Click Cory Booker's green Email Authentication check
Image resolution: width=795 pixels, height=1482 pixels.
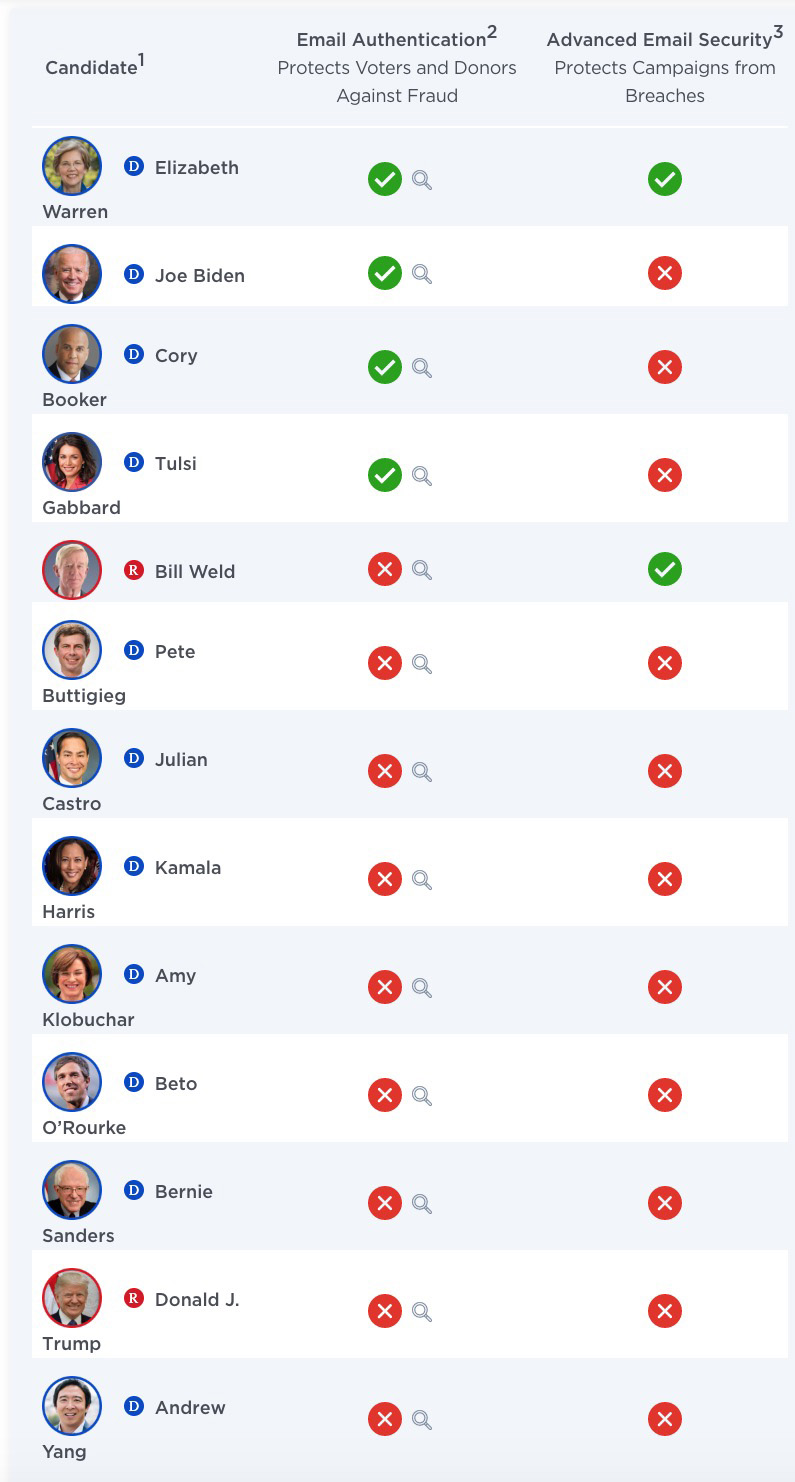(385, 367)
